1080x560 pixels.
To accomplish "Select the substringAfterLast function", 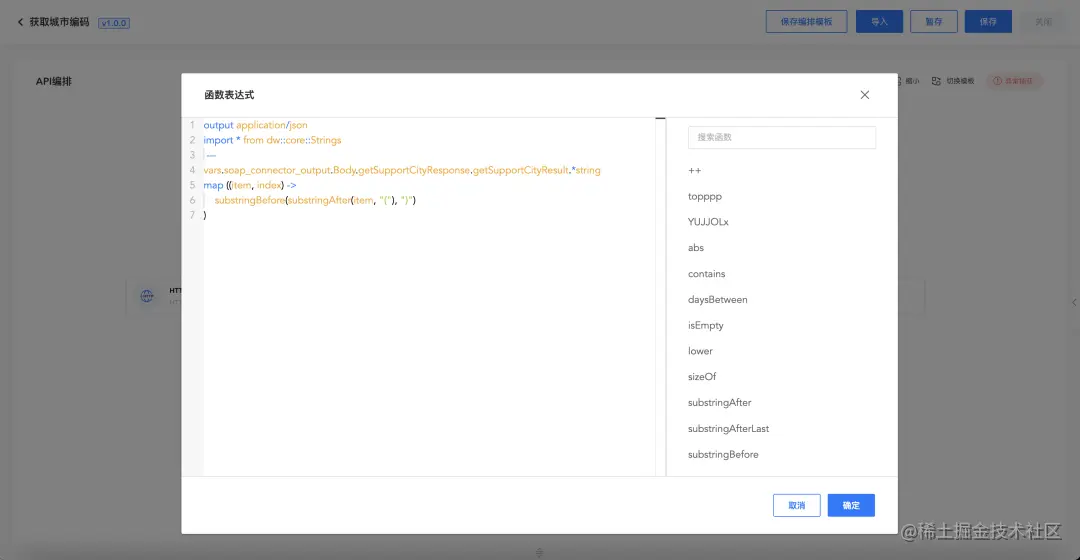I will pyautogui.click(x=728, y=428).
